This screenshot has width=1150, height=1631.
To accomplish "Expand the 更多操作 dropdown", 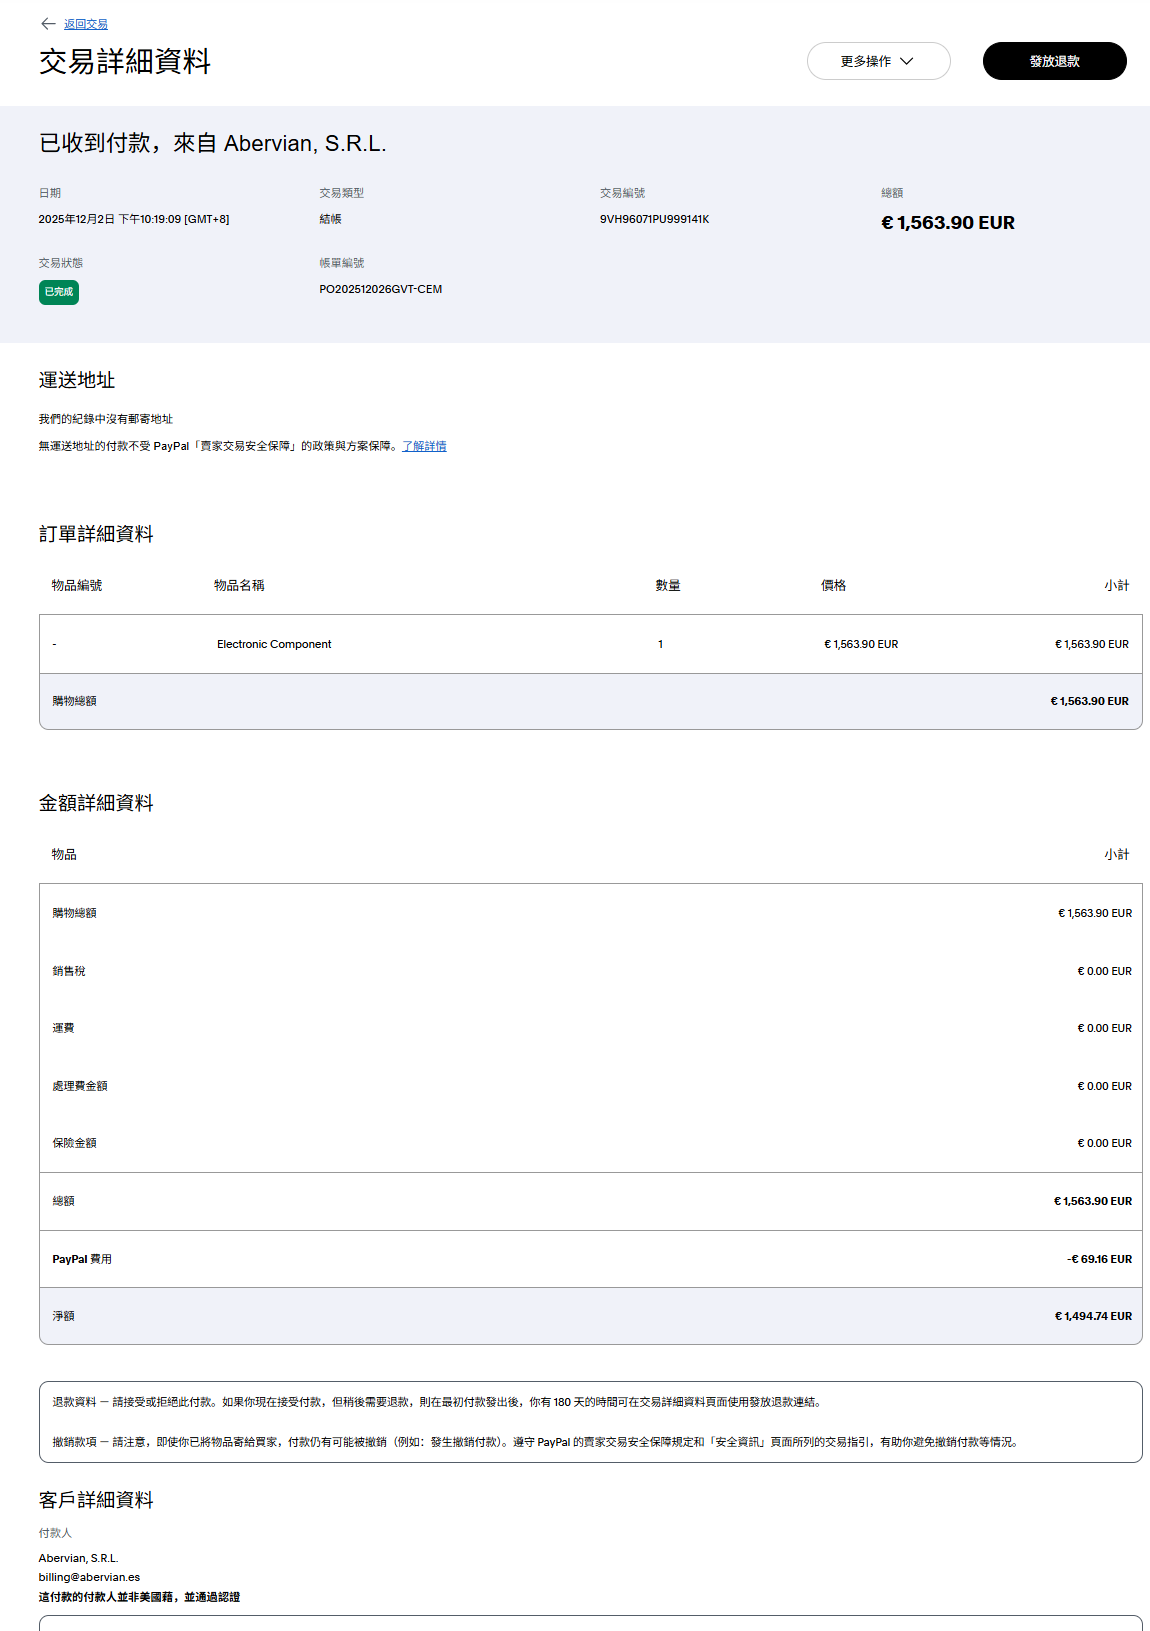I will [877, 61].
